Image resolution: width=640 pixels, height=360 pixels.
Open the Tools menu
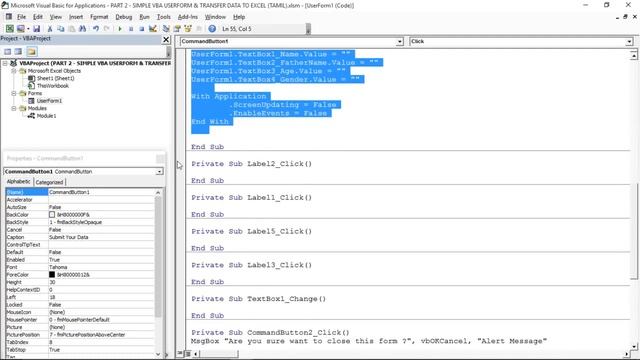coord(163,17)
